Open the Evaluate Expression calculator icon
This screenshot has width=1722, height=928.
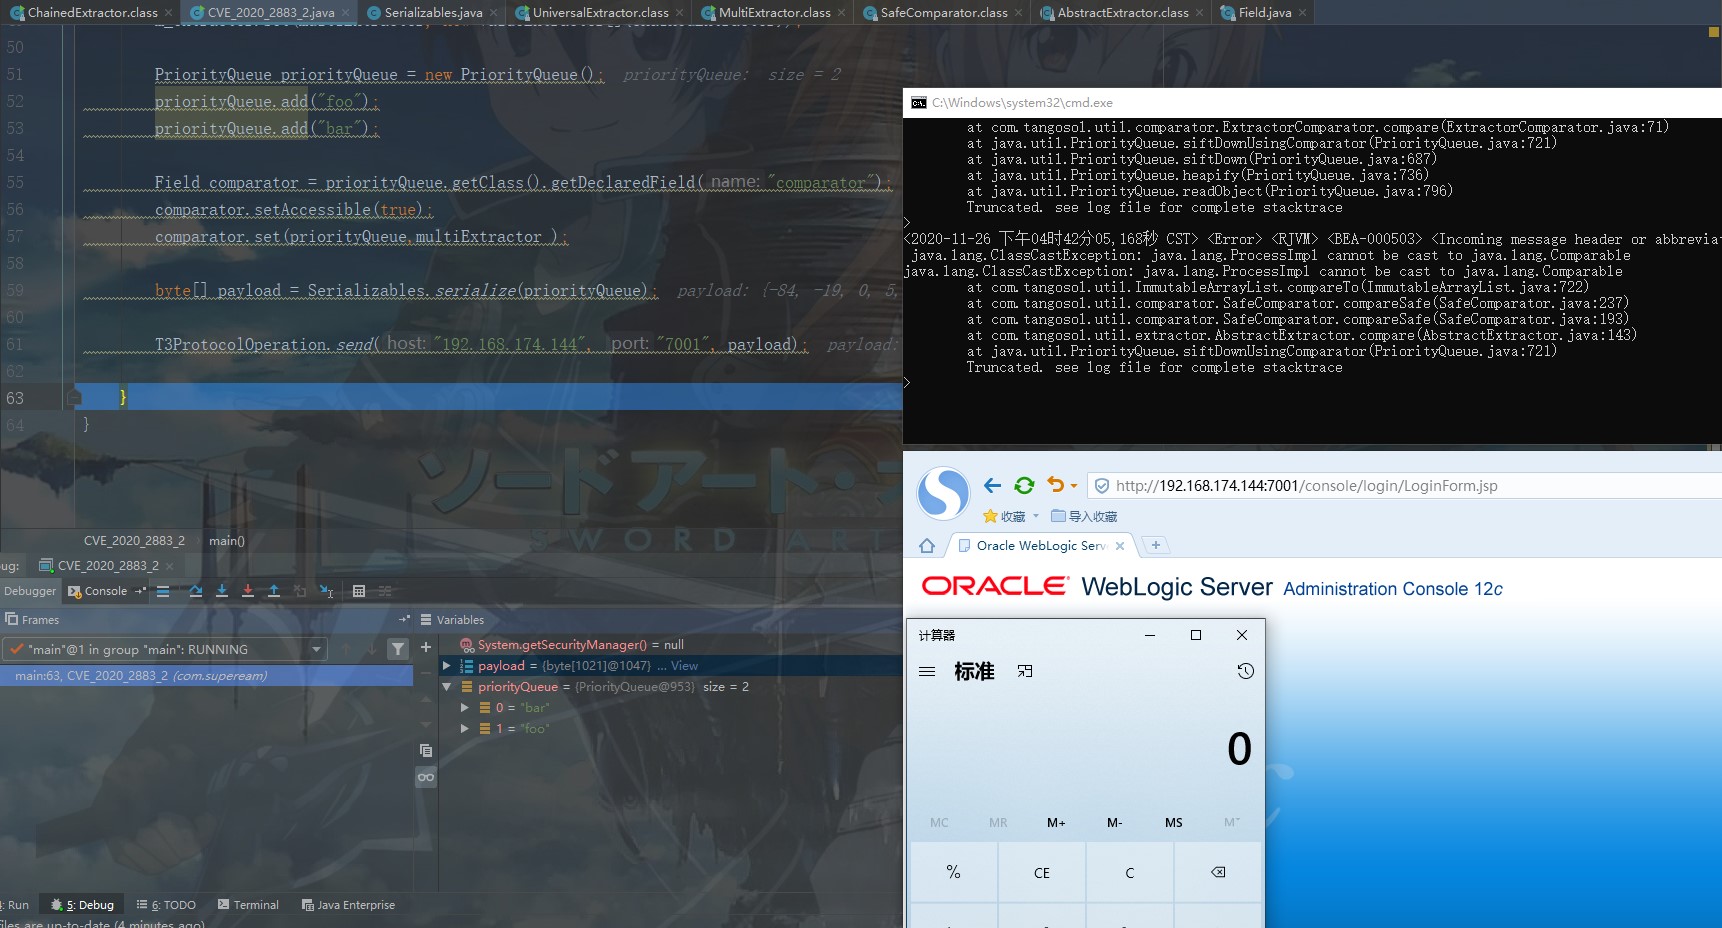tap(359, 591)
